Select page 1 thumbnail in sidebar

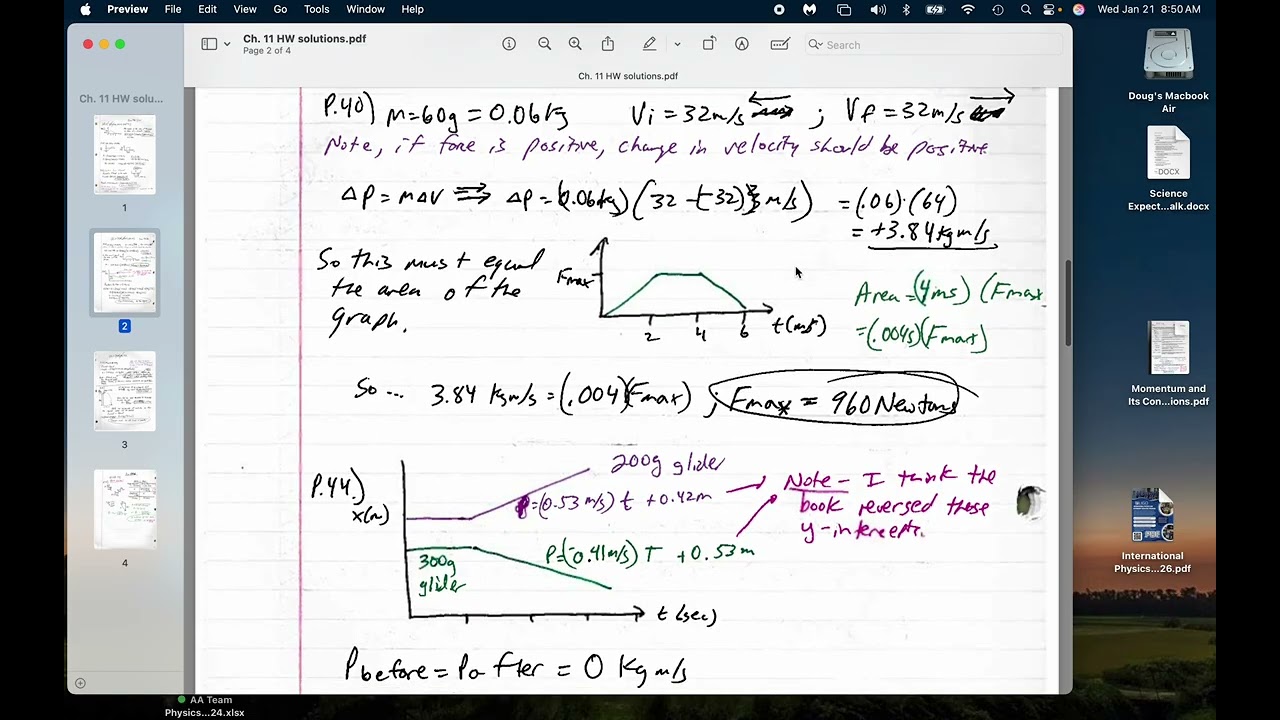(x=125, y=155)
